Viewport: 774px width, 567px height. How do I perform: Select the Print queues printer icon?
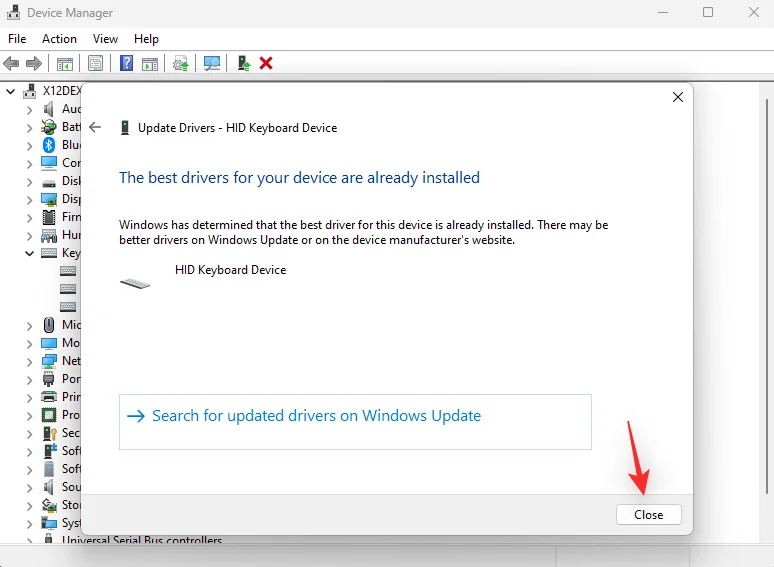pos(49,397)
